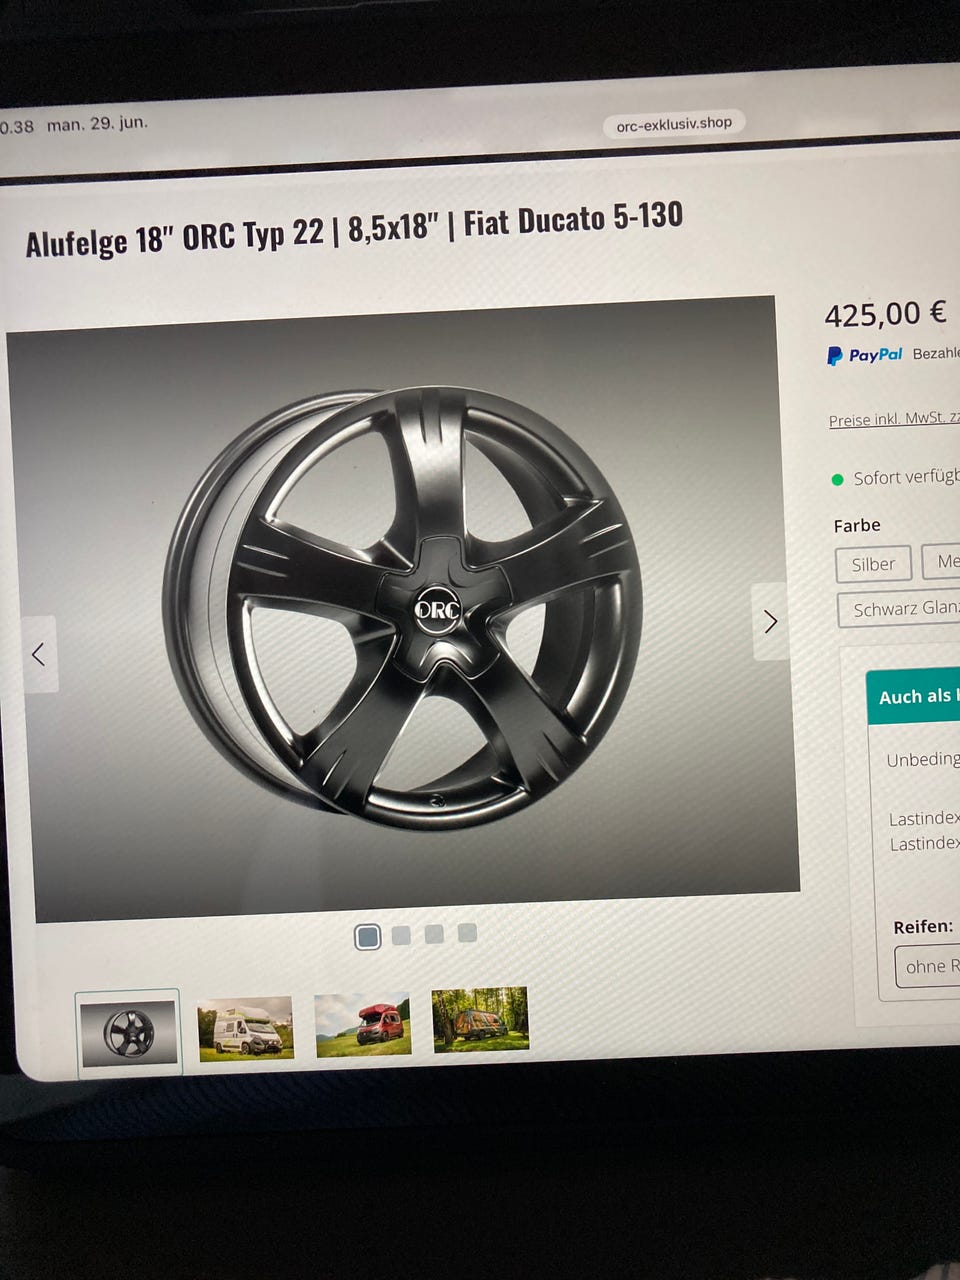Click the PayPal logo
The width and height of the screenshot is (960, 1280).
865,355
